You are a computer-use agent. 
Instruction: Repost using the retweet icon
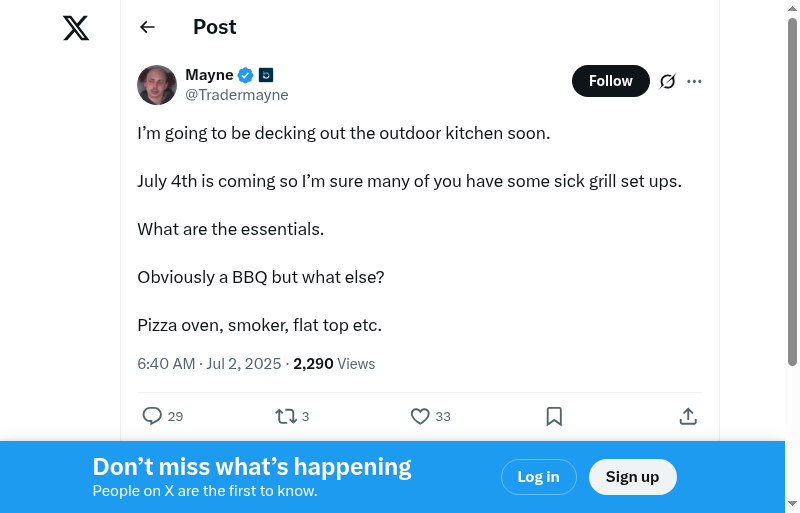[x=285, y=416]
